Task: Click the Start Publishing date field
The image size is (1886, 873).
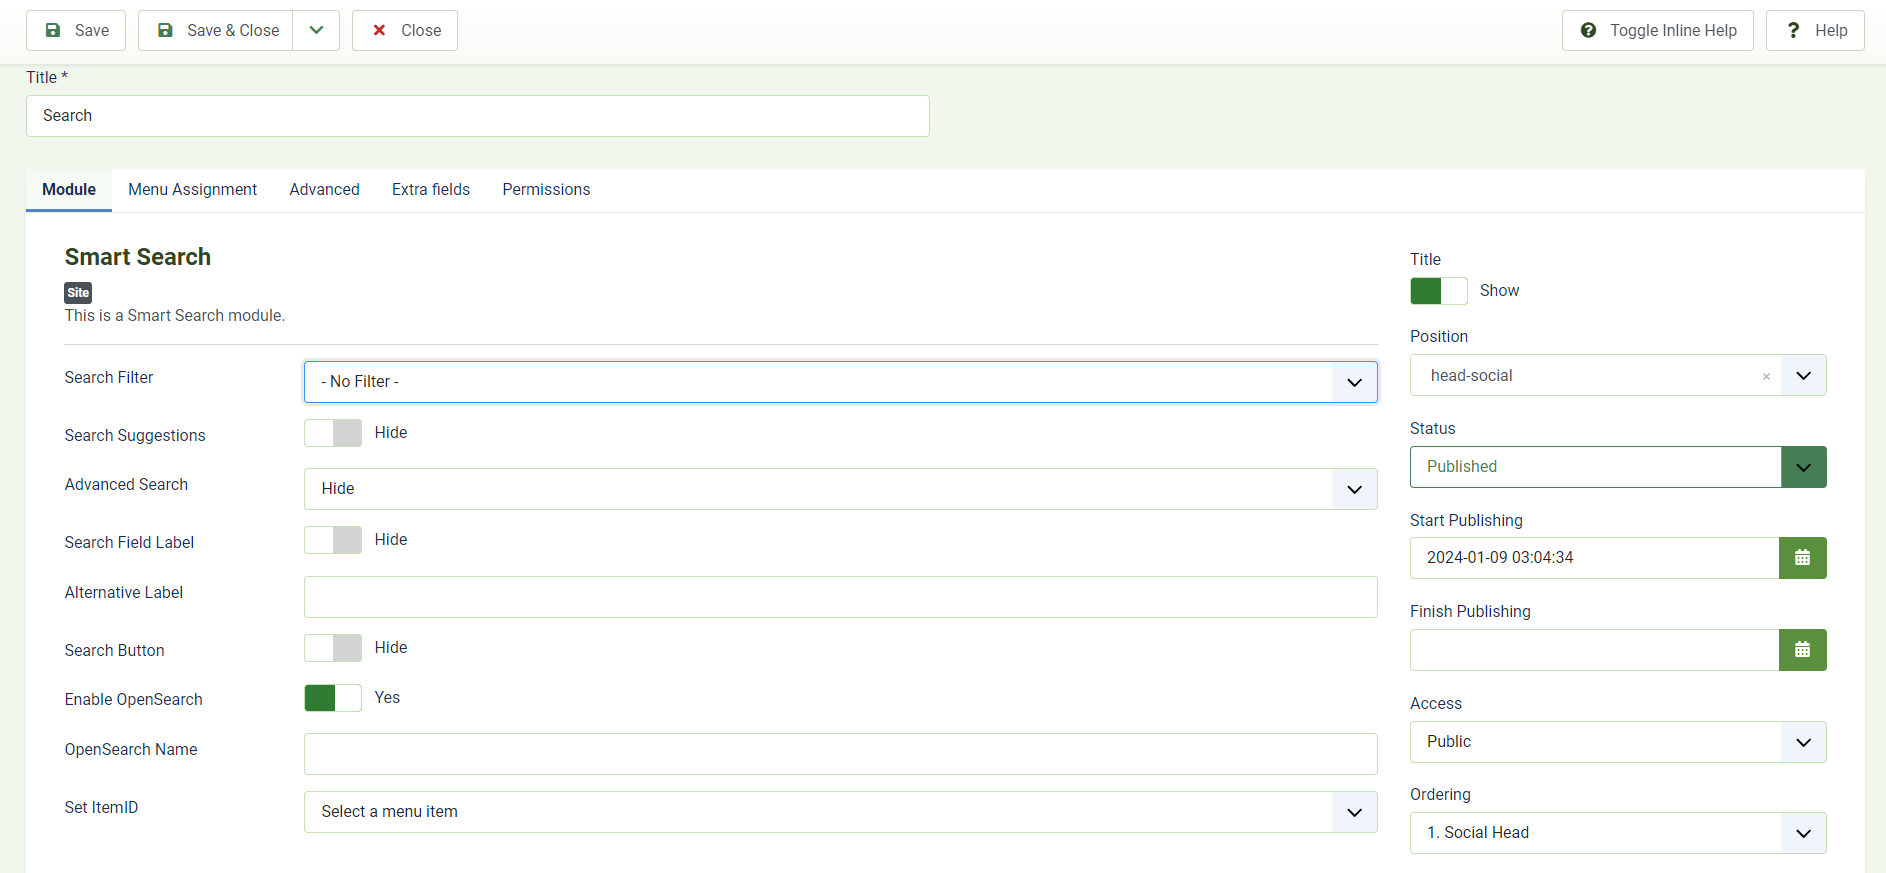Action: pyautogui.click(x=1594, y=558)
